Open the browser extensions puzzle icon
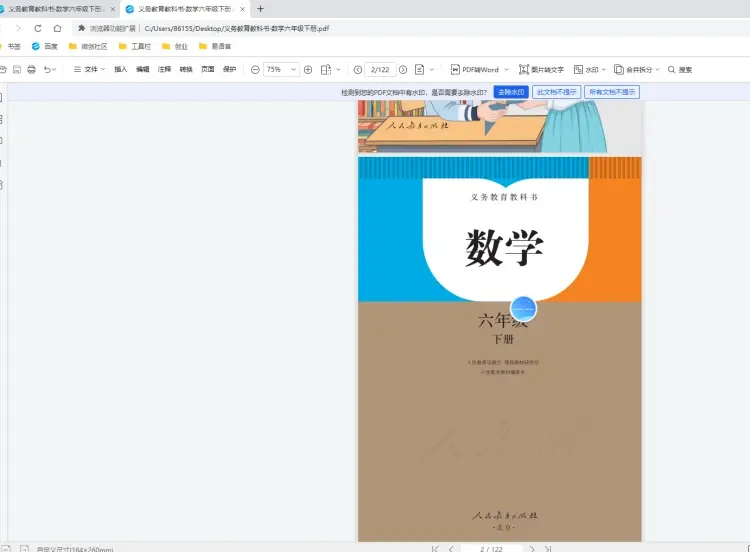Screen dimensions: 750x552 pyautogui.click(x=82, y=28)
